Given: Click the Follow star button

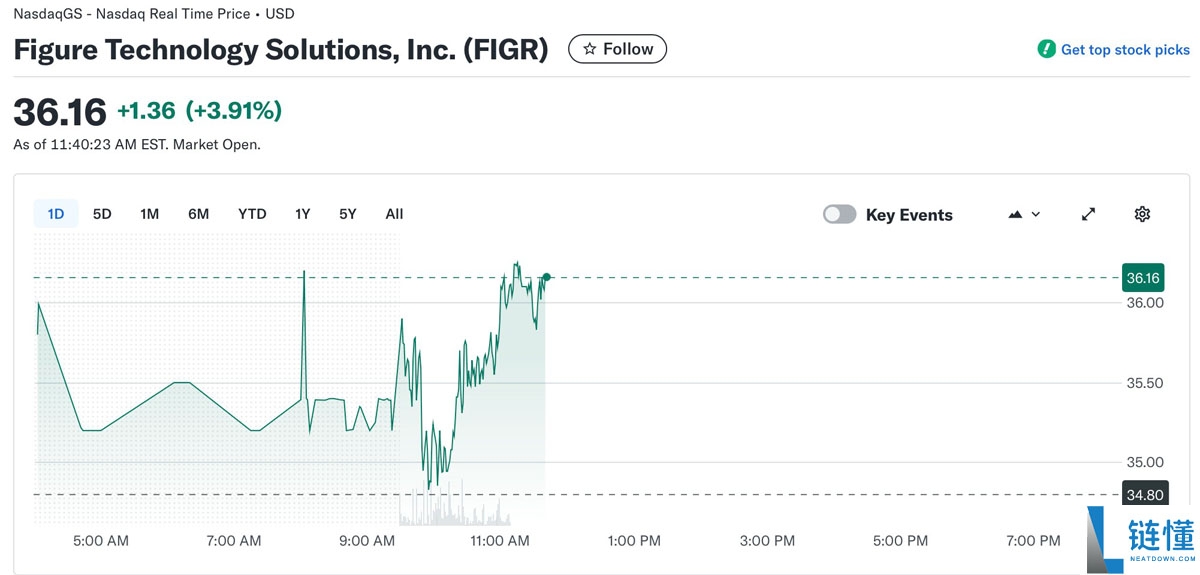Looking at the screenshot, I should pos(617,49).
